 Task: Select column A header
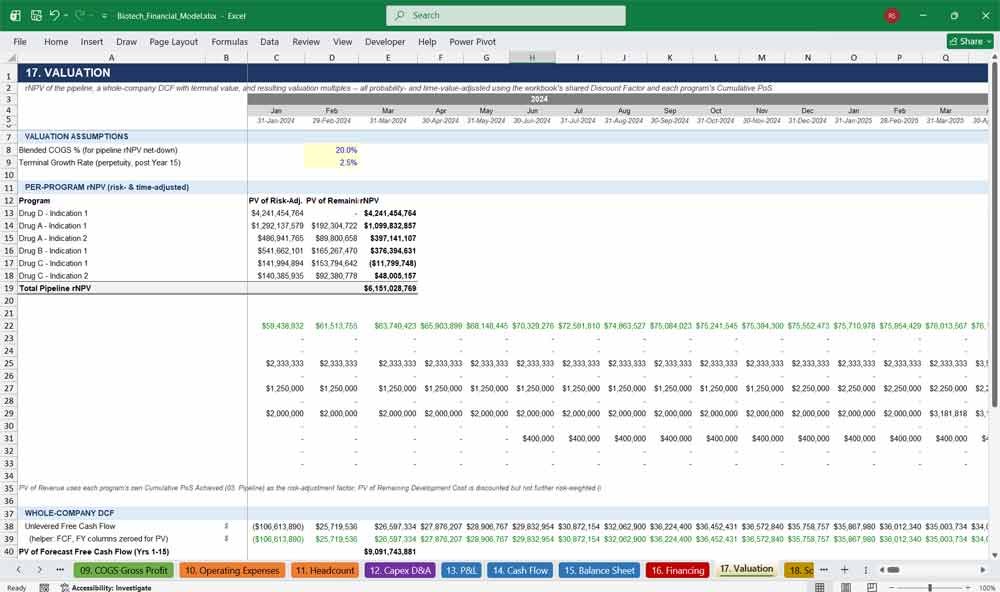click(112, 57)
